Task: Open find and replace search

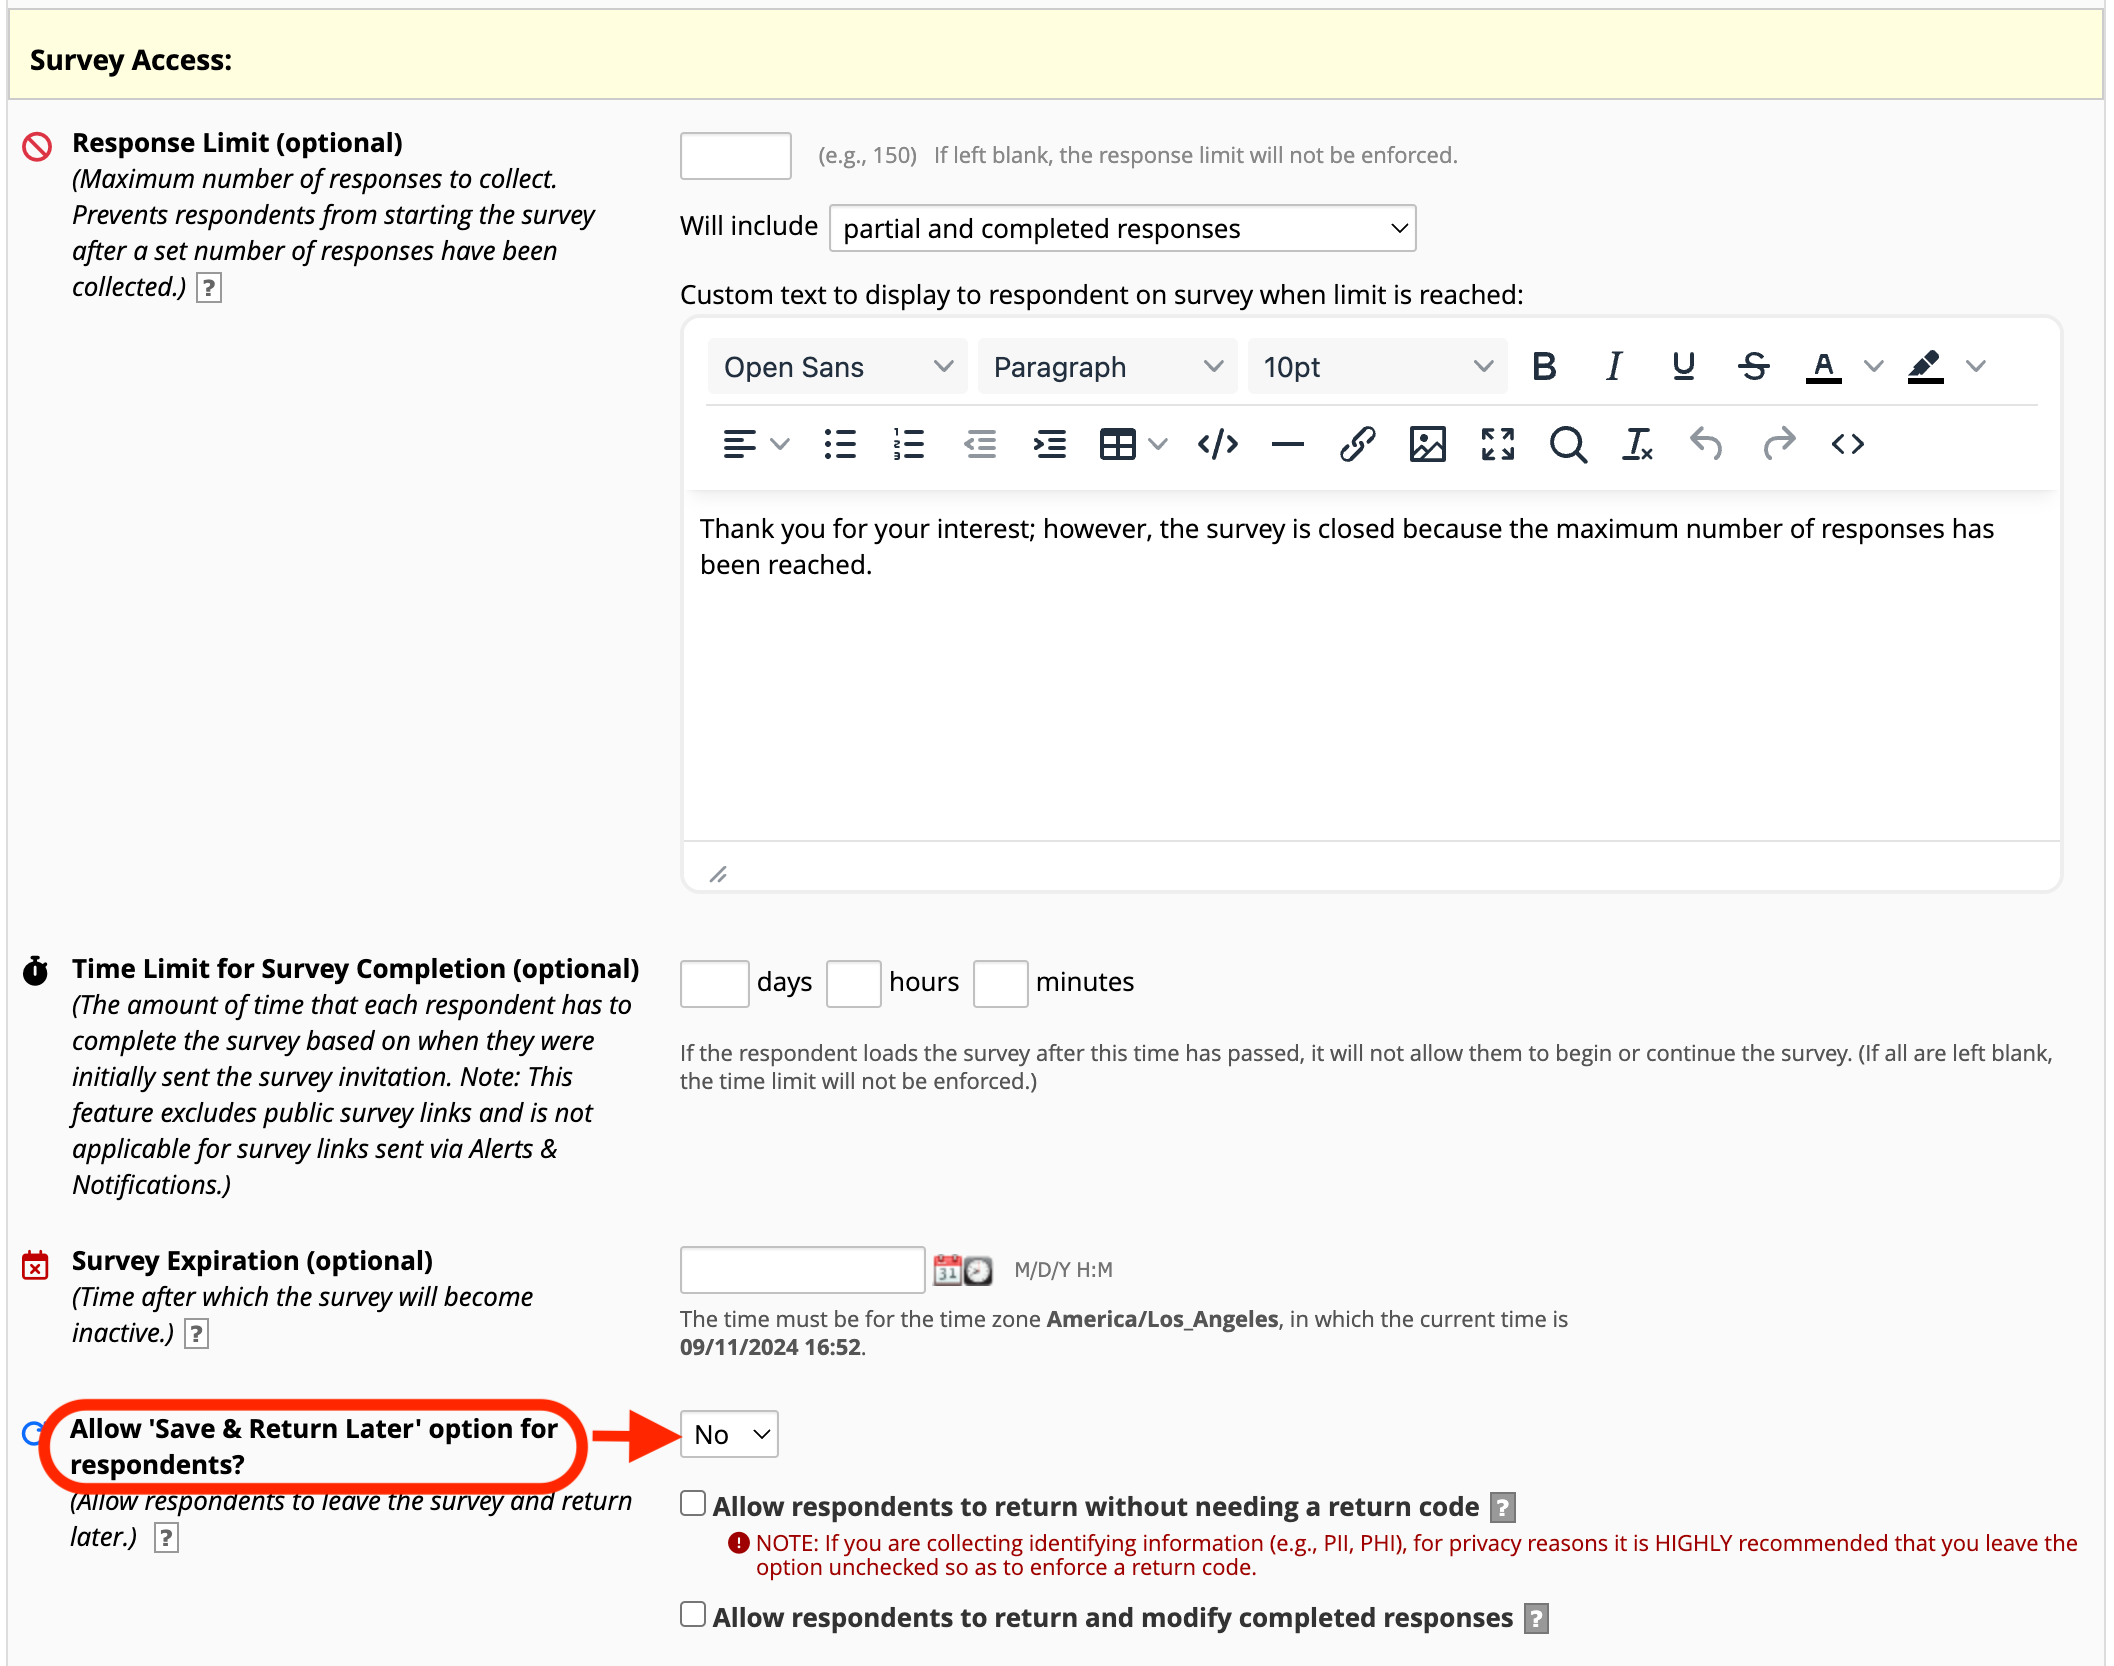Action: (1568, 444)
